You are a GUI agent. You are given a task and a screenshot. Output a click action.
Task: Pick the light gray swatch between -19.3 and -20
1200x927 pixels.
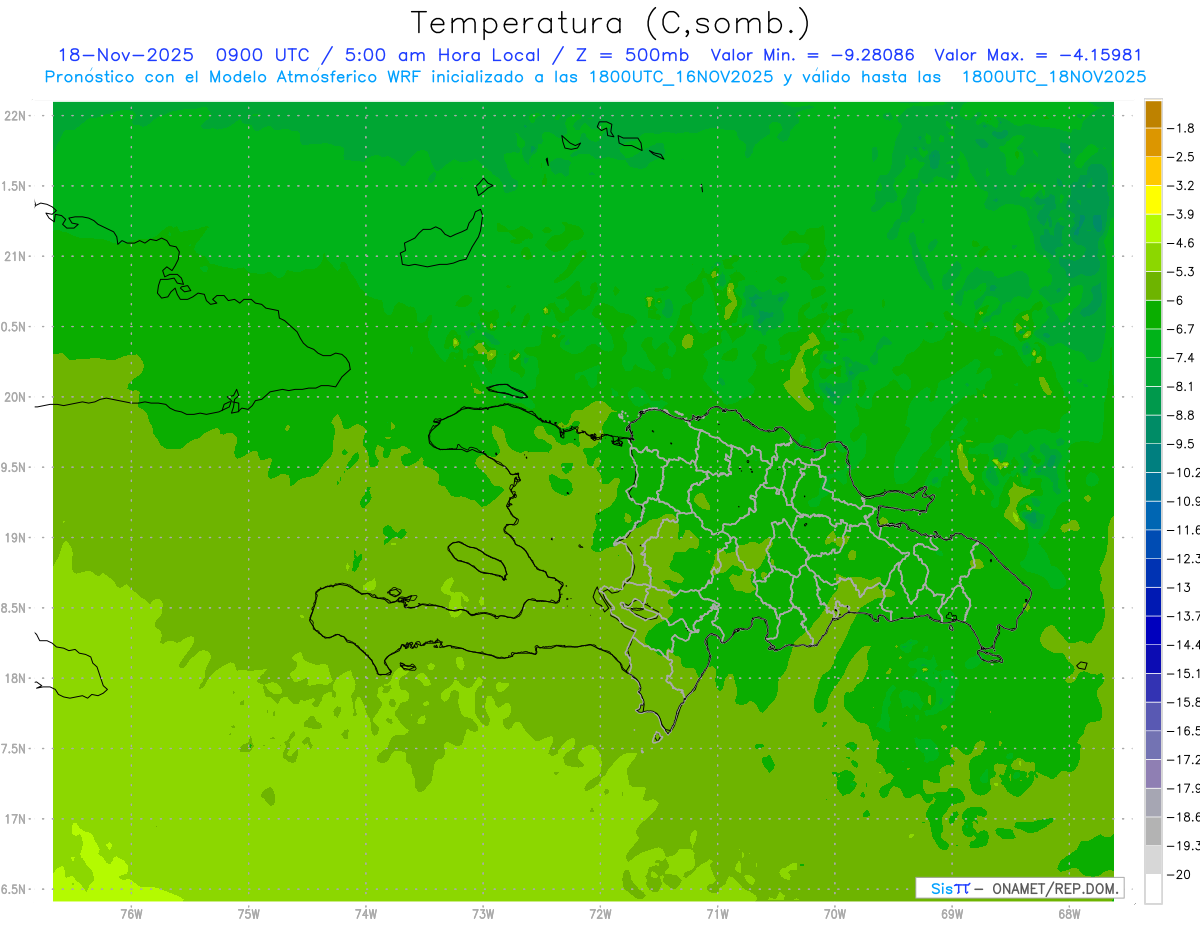pyautogui.click(x=1153, y=859)
